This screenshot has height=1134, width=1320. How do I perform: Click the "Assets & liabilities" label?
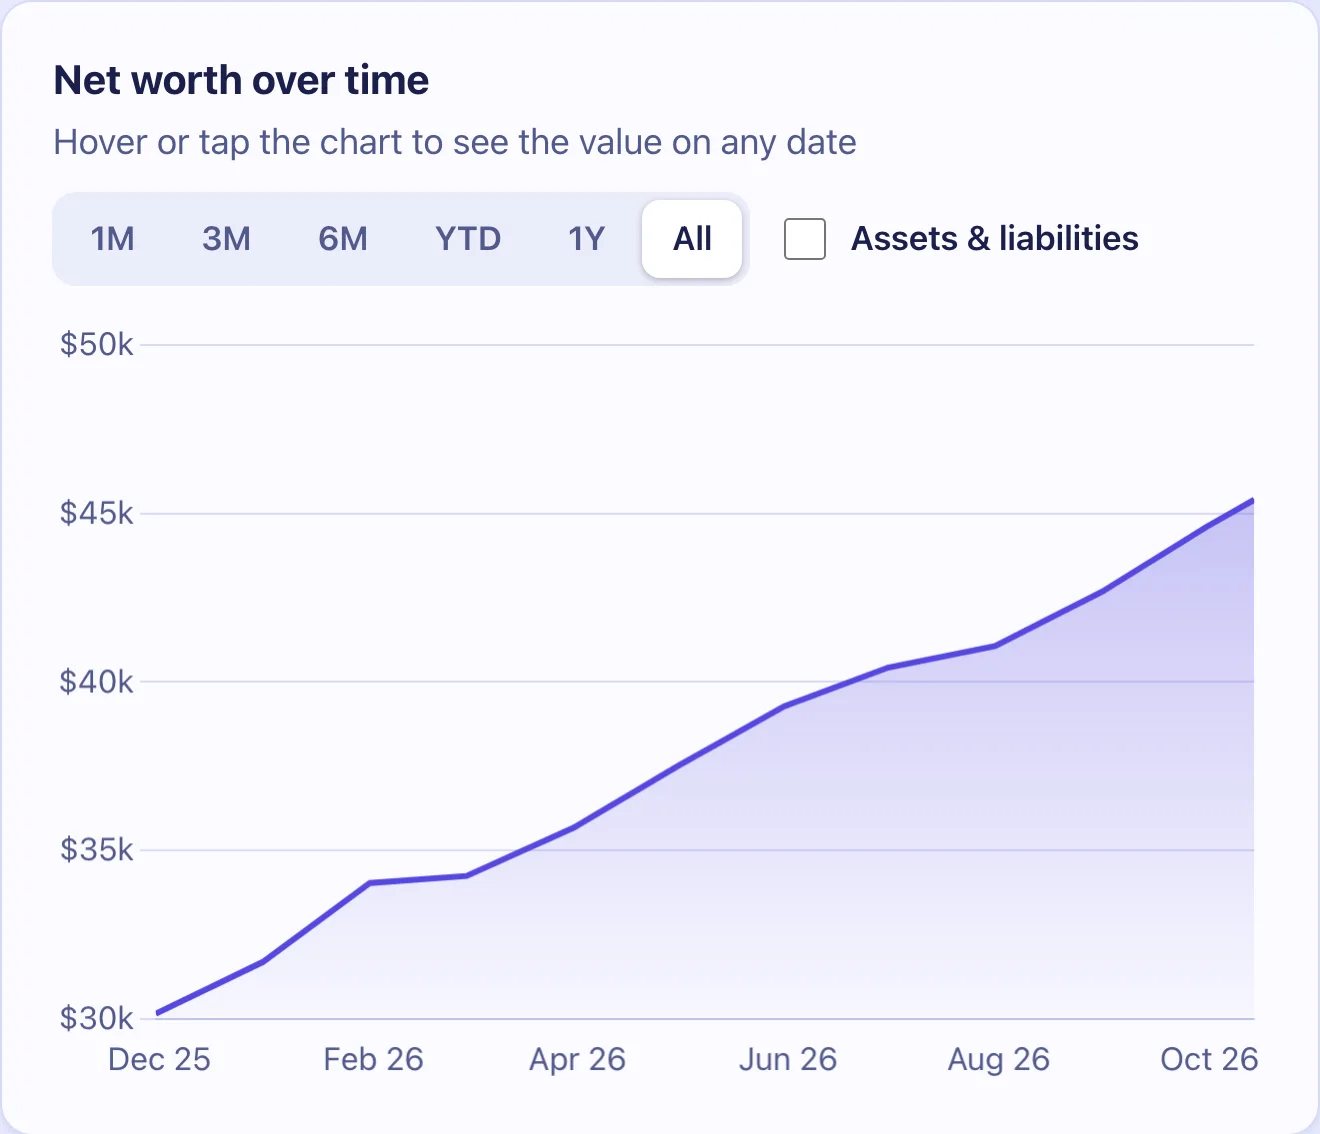pos(995,239)
